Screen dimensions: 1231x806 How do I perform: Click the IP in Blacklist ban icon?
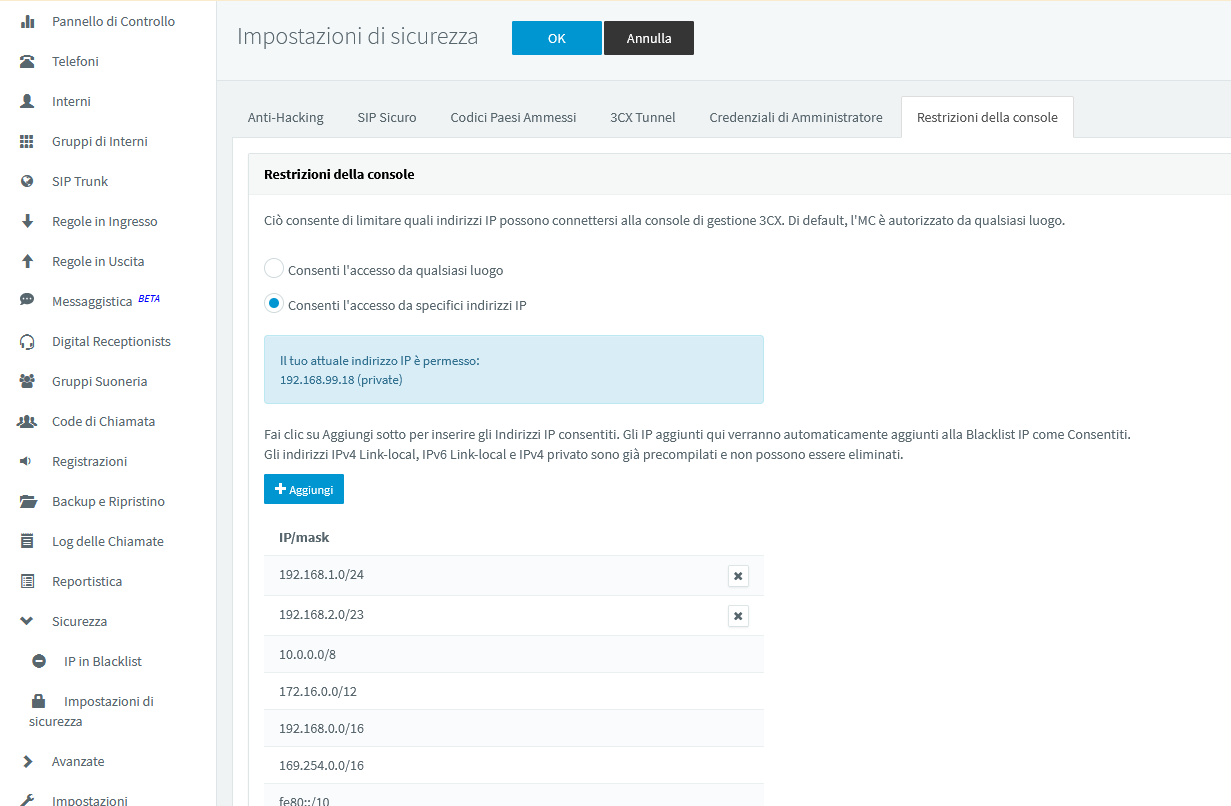39,661
